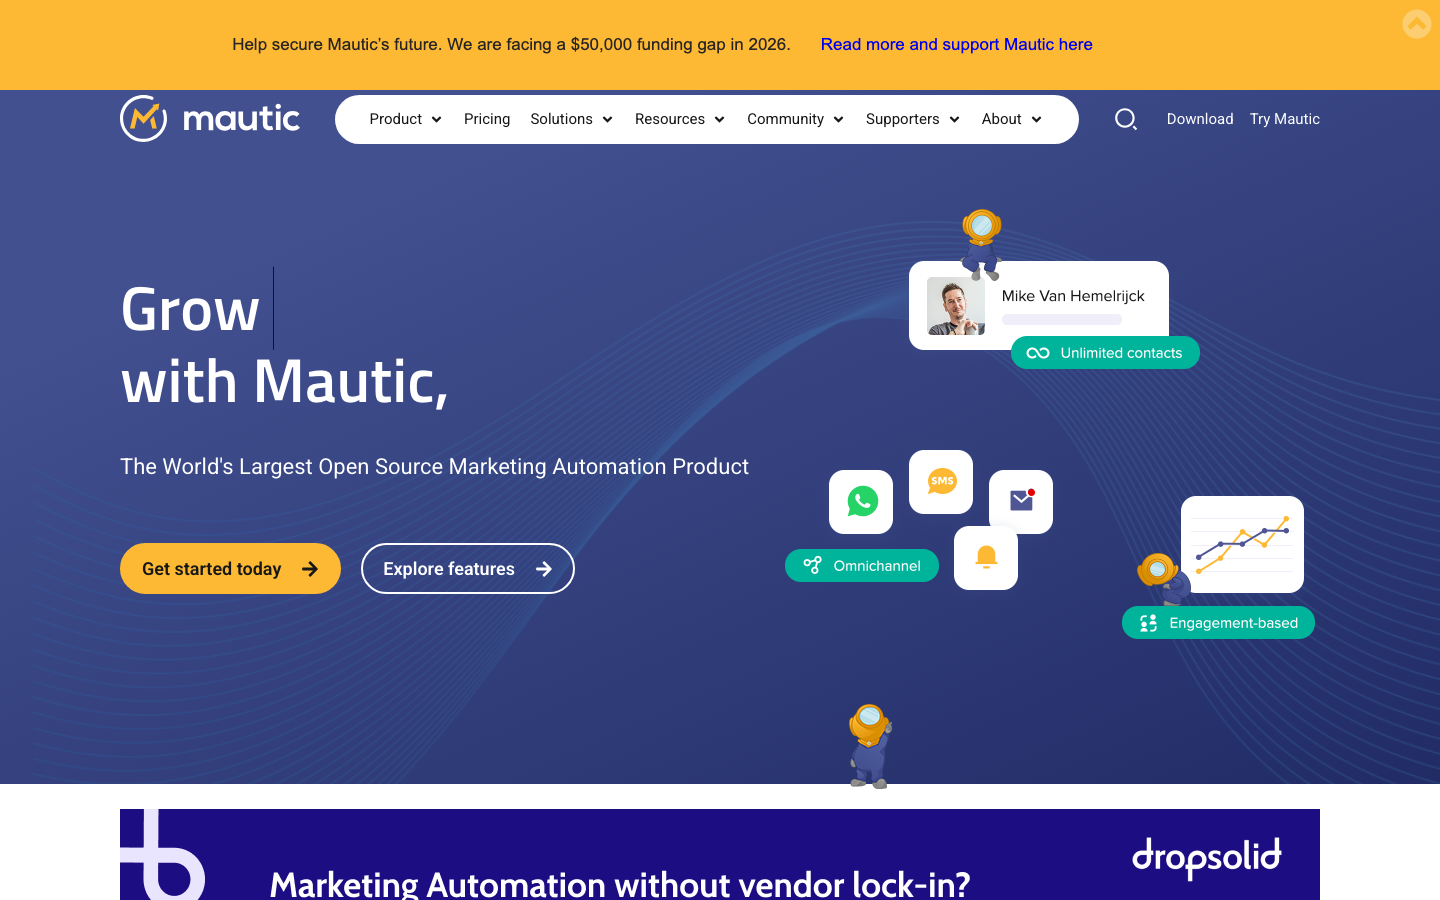Click the magnifying glass search icon
Viewport: 1440px width, 900px height.
point(1126,119)
